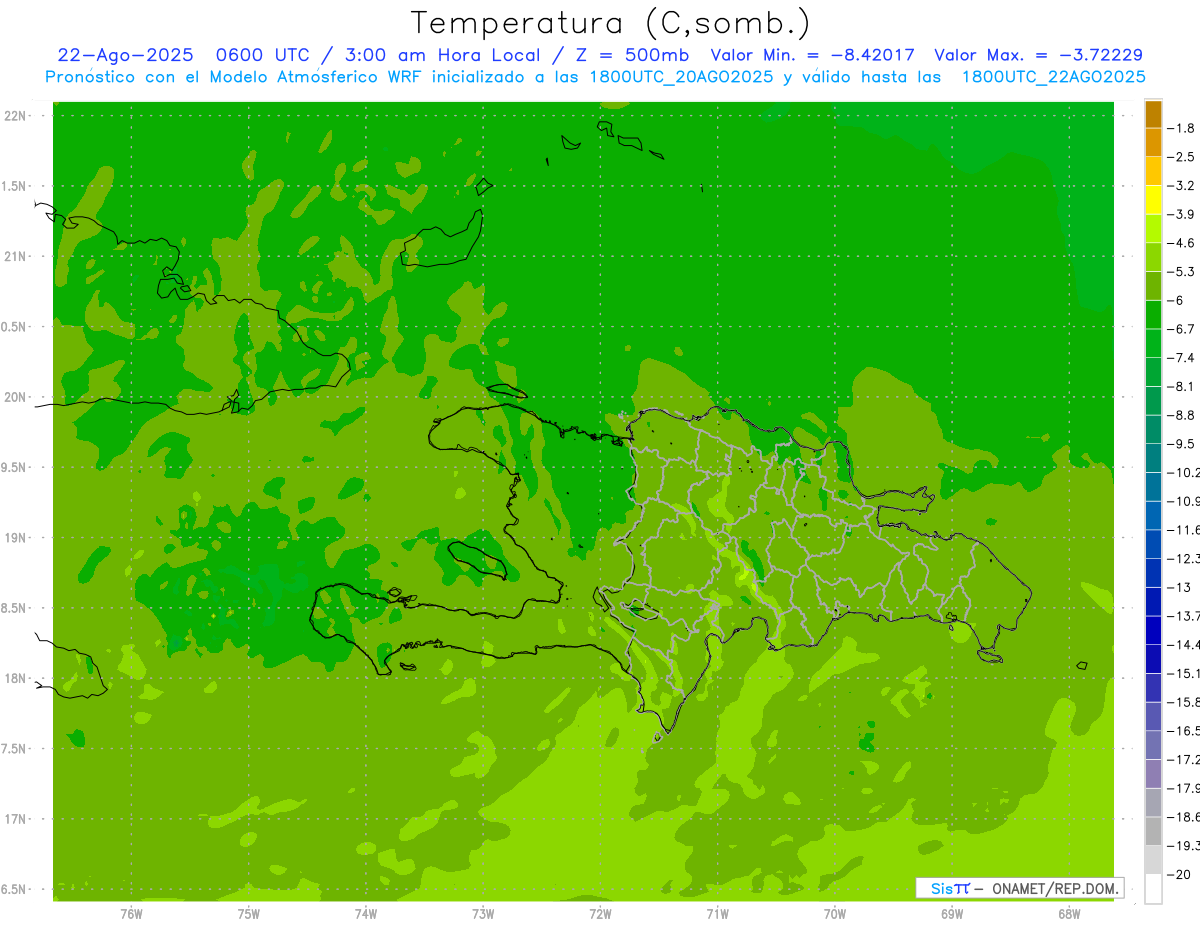Click the '69W' longitude axis label
The image size is (1200, 927).
point(952,914)
